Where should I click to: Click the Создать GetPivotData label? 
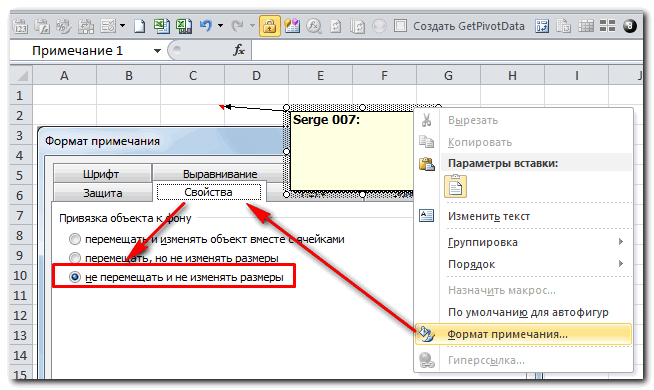(x=469, y=26)
